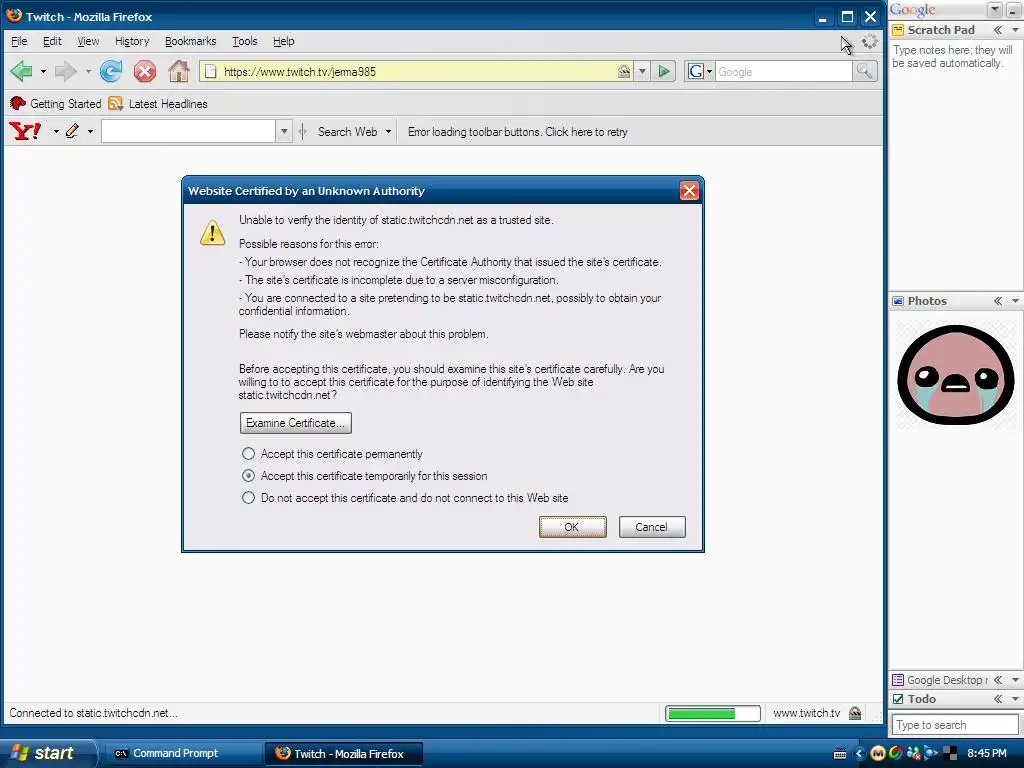Select Accept this certificate permanently
1024x768 pixels.
point(248,453)
